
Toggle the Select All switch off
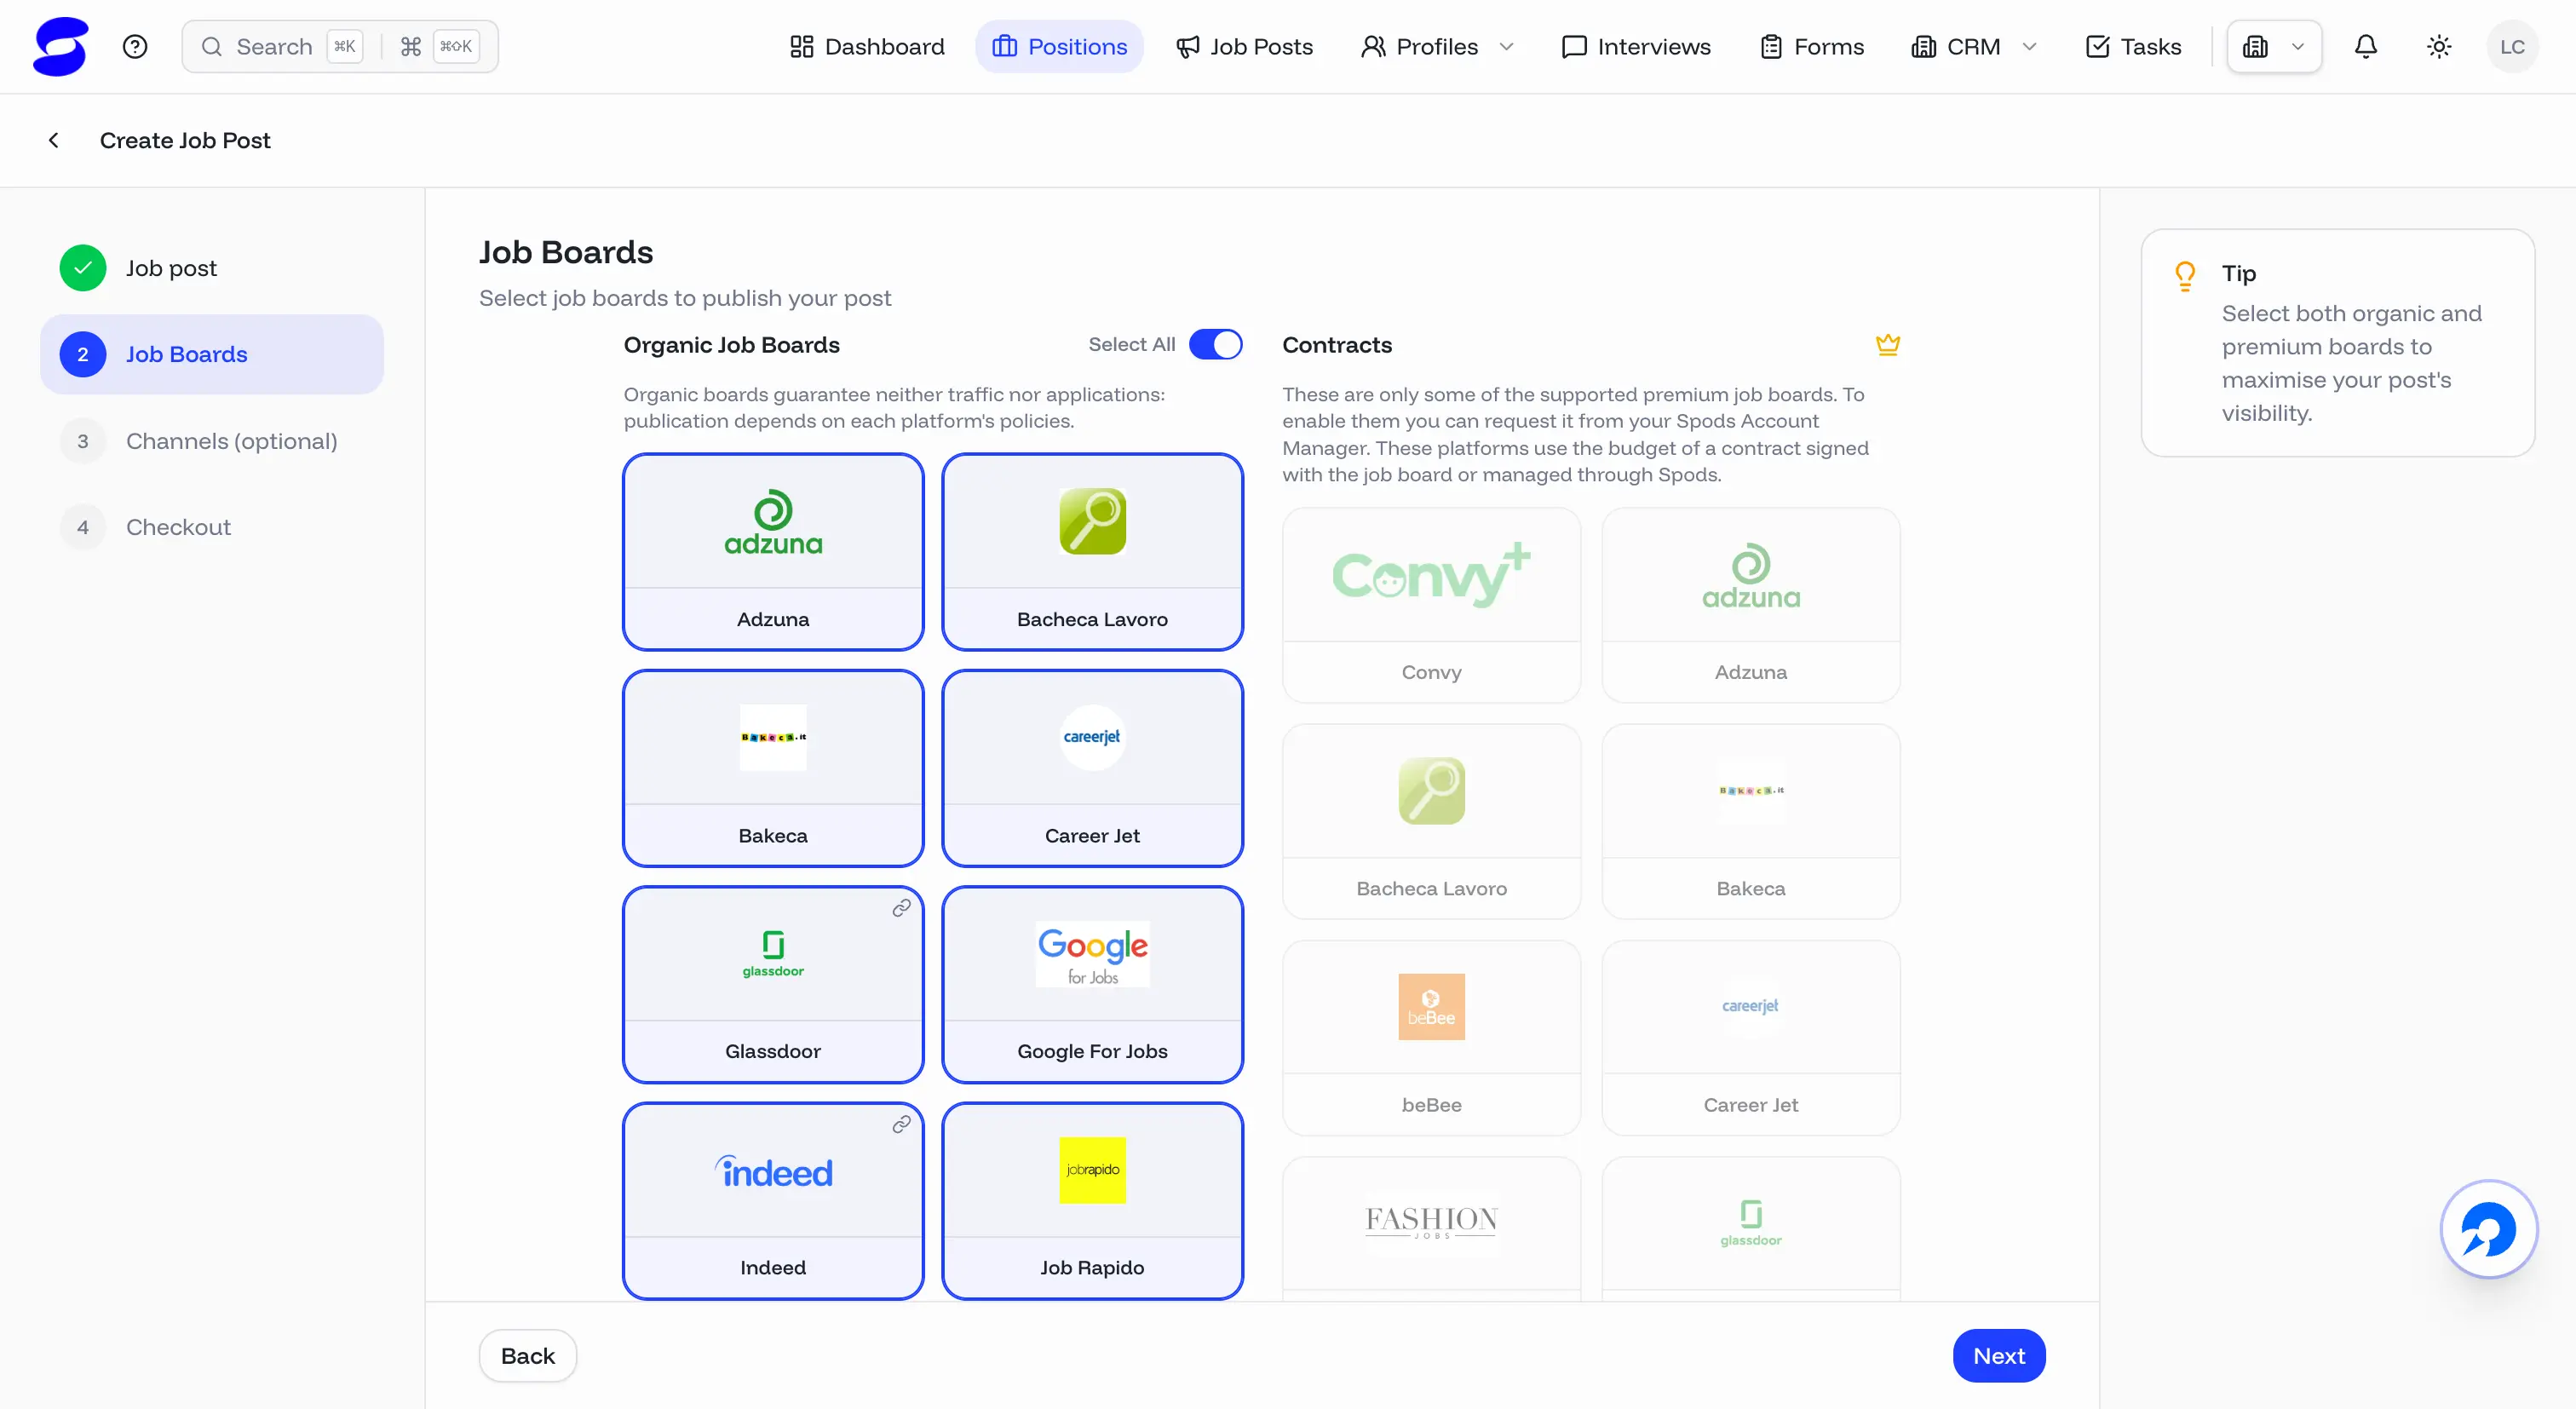coord(1215,344)
